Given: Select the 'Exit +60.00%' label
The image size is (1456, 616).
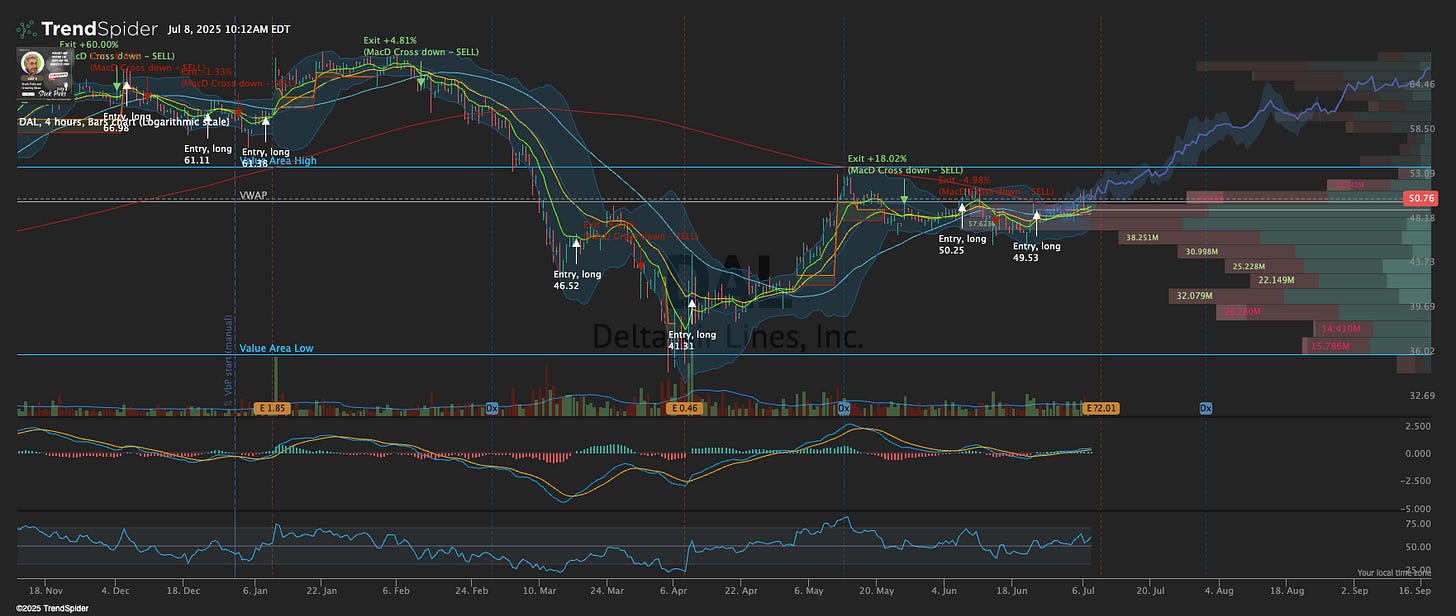Looking at the screenshot, I should point(88,44).
